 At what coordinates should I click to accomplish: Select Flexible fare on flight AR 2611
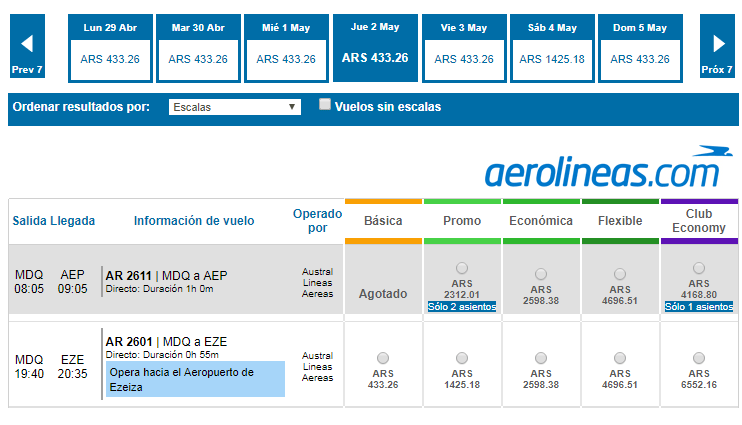620,273
